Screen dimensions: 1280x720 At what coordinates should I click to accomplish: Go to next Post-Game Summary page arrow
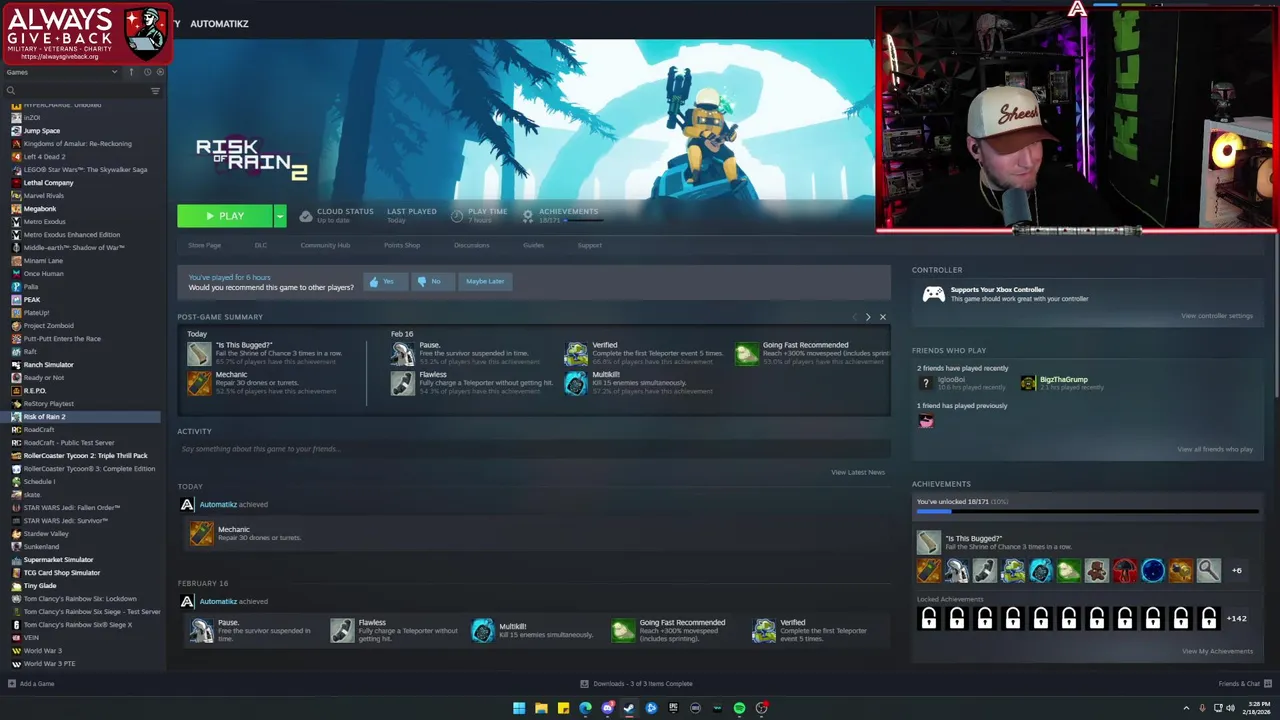[x=868, y=317]
